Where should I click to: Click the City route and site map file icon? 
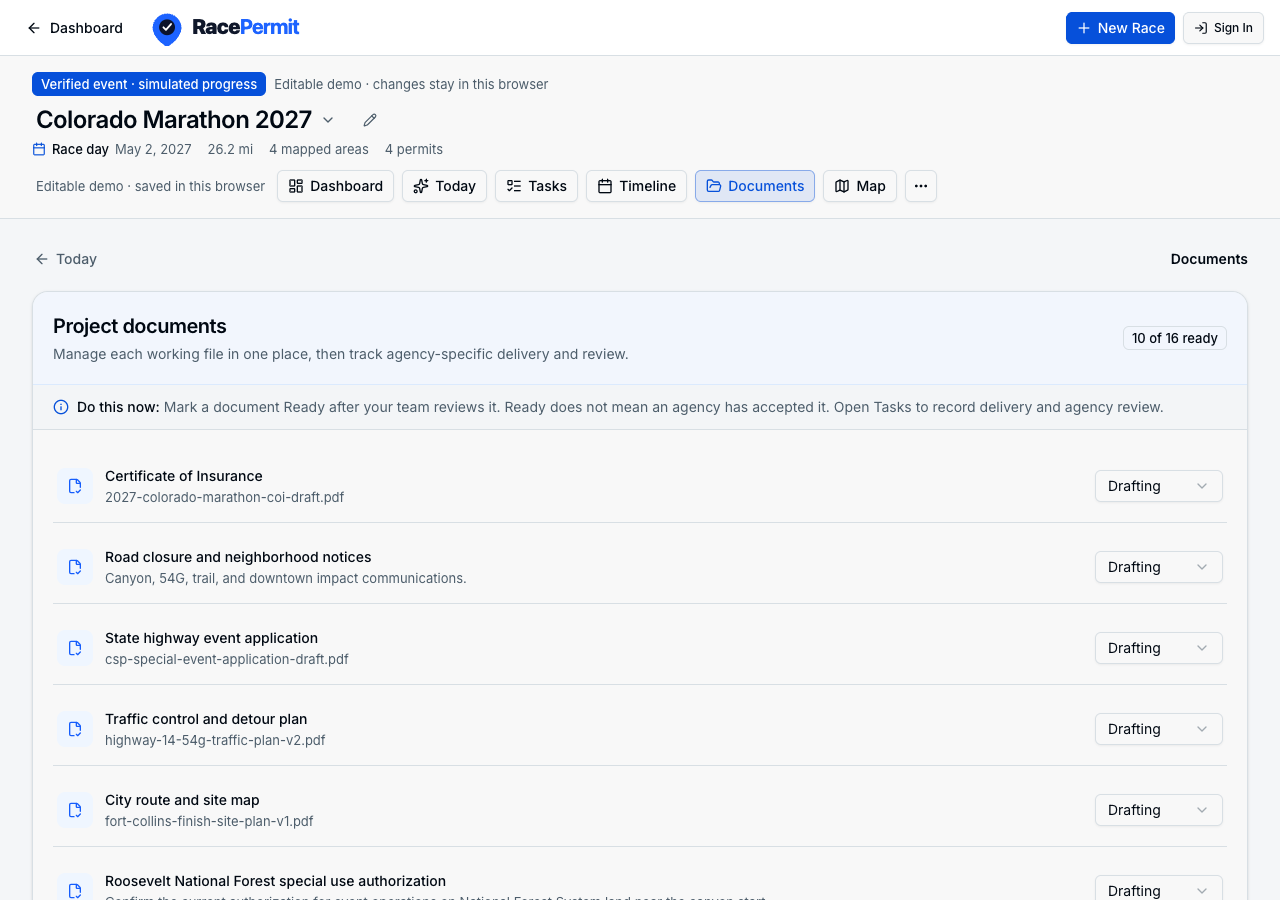click(75, 810)
